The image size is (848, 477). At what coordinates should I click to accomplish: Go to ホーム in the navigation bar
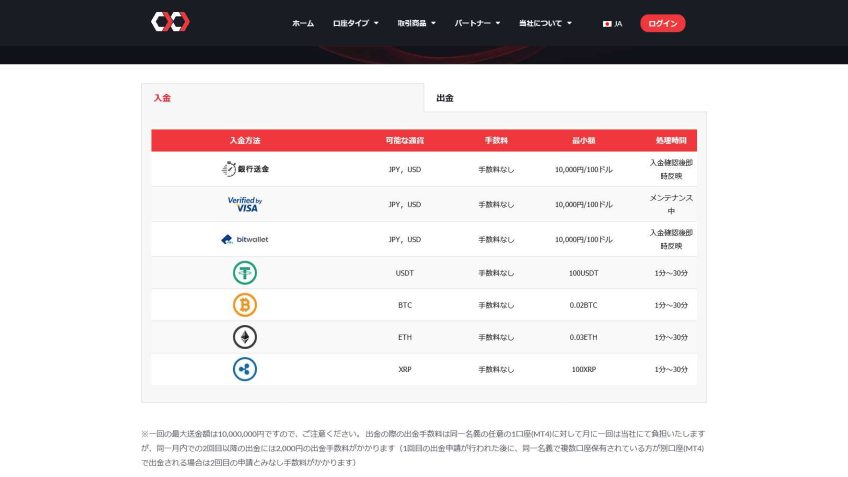[303, 23]
